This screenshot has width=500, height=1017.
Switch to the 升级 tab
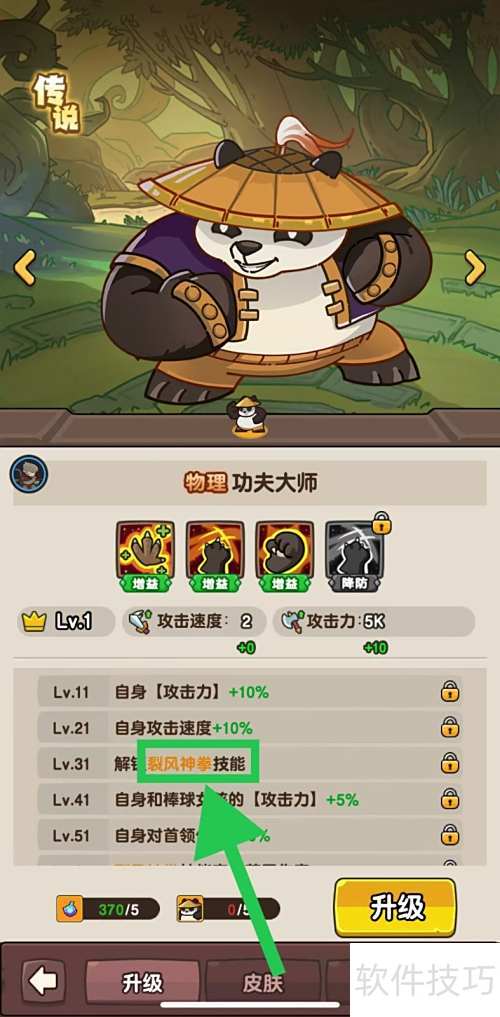pyautogui.click(x=142, y=983)
